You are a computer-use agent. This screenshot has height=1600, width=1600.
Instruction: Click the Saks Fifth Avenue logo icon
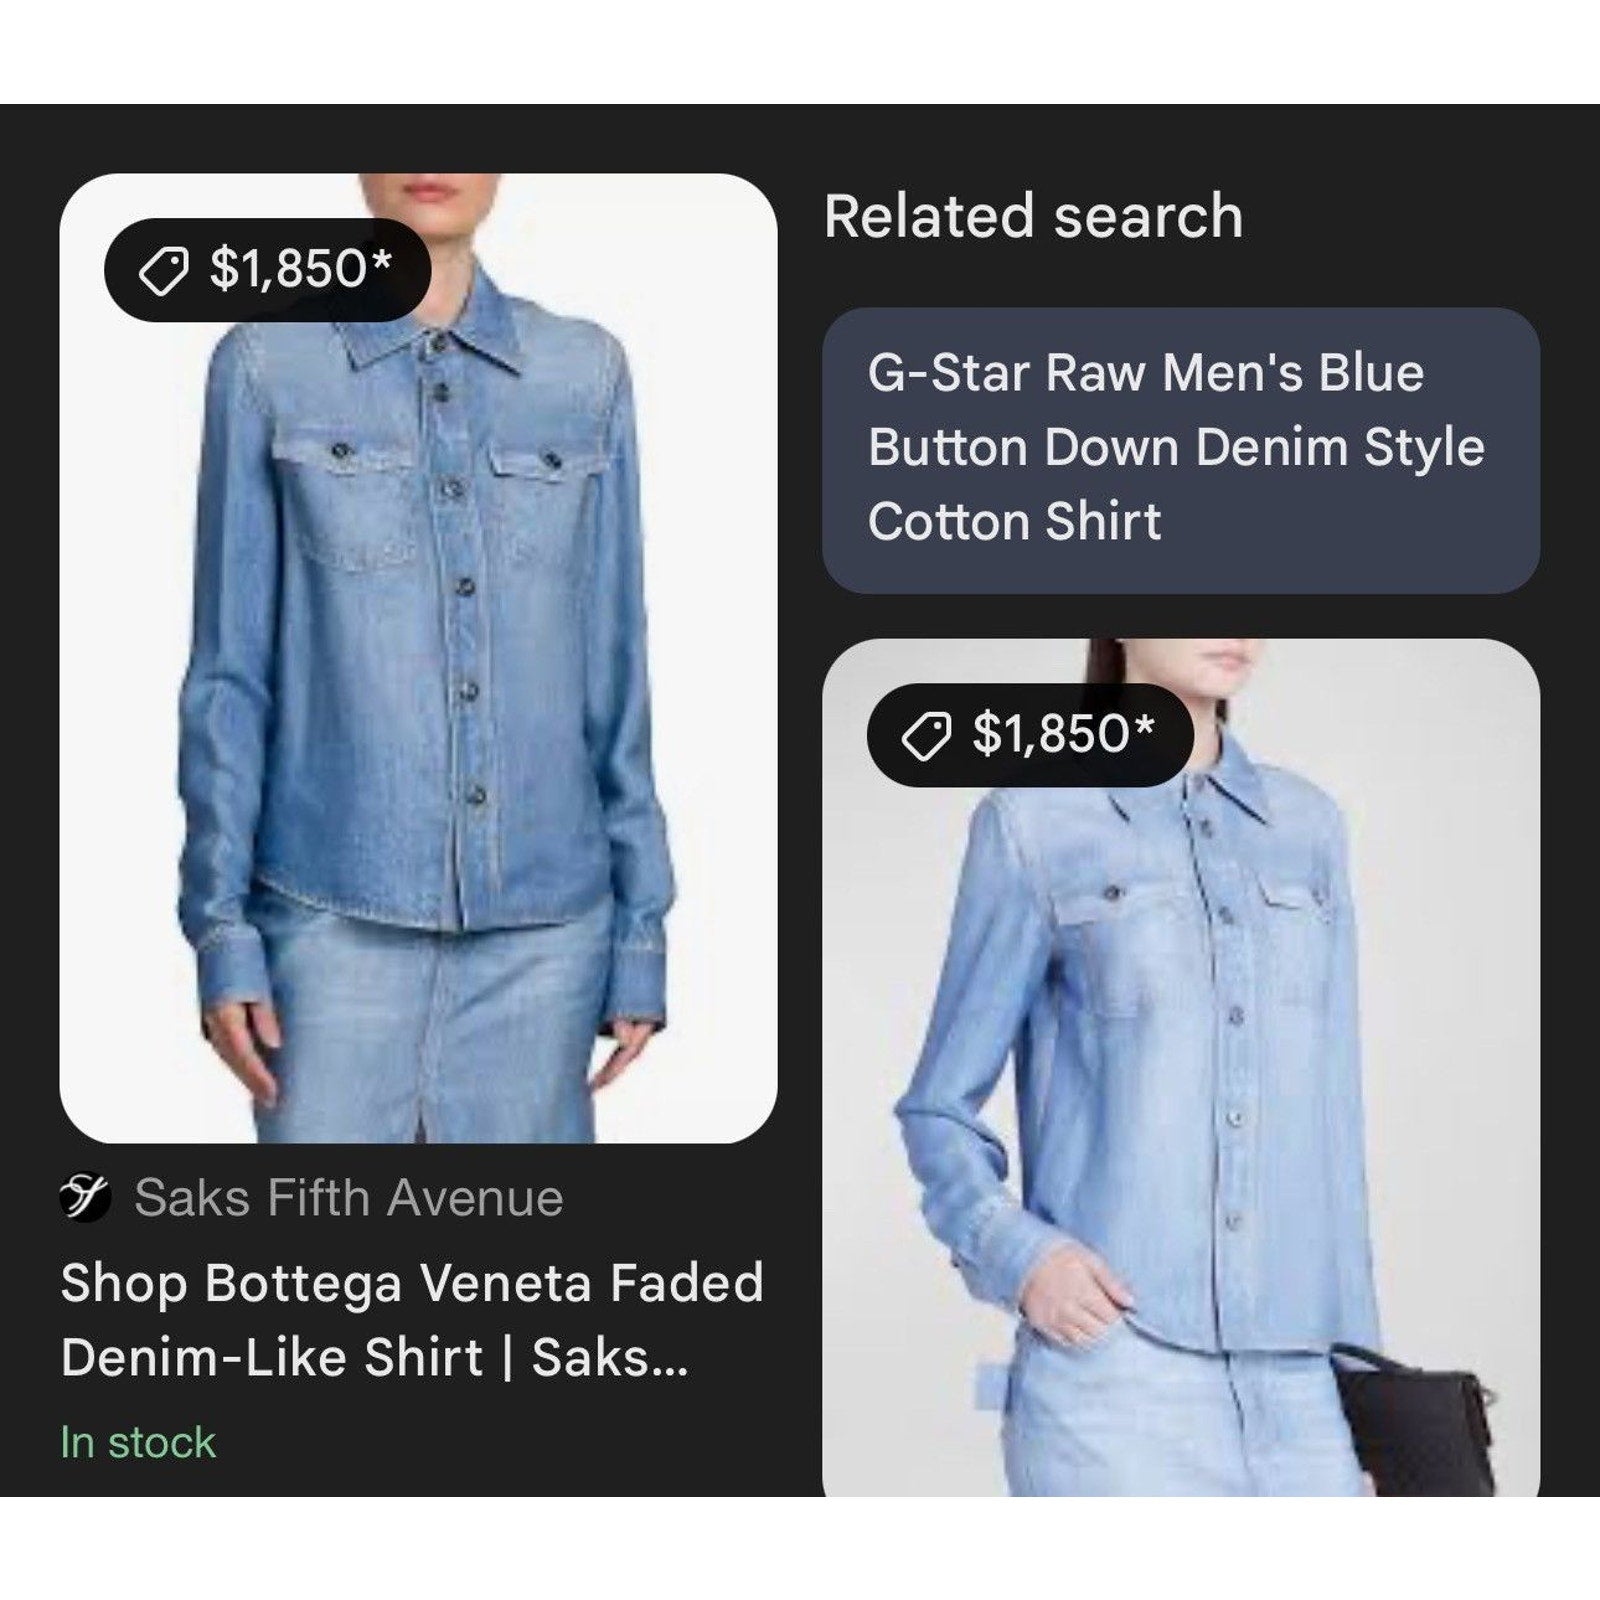tap(85, 1197)
